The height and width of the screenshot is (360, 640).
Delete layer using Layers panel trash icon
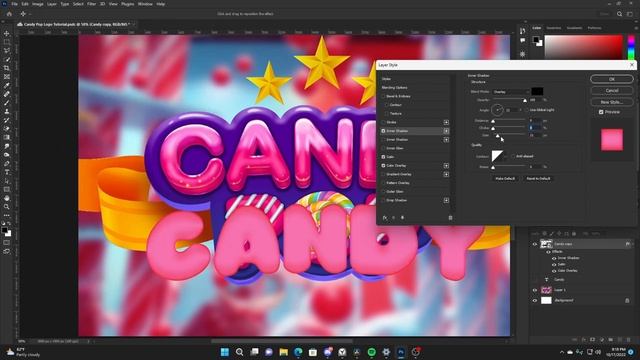pos(629,340)
